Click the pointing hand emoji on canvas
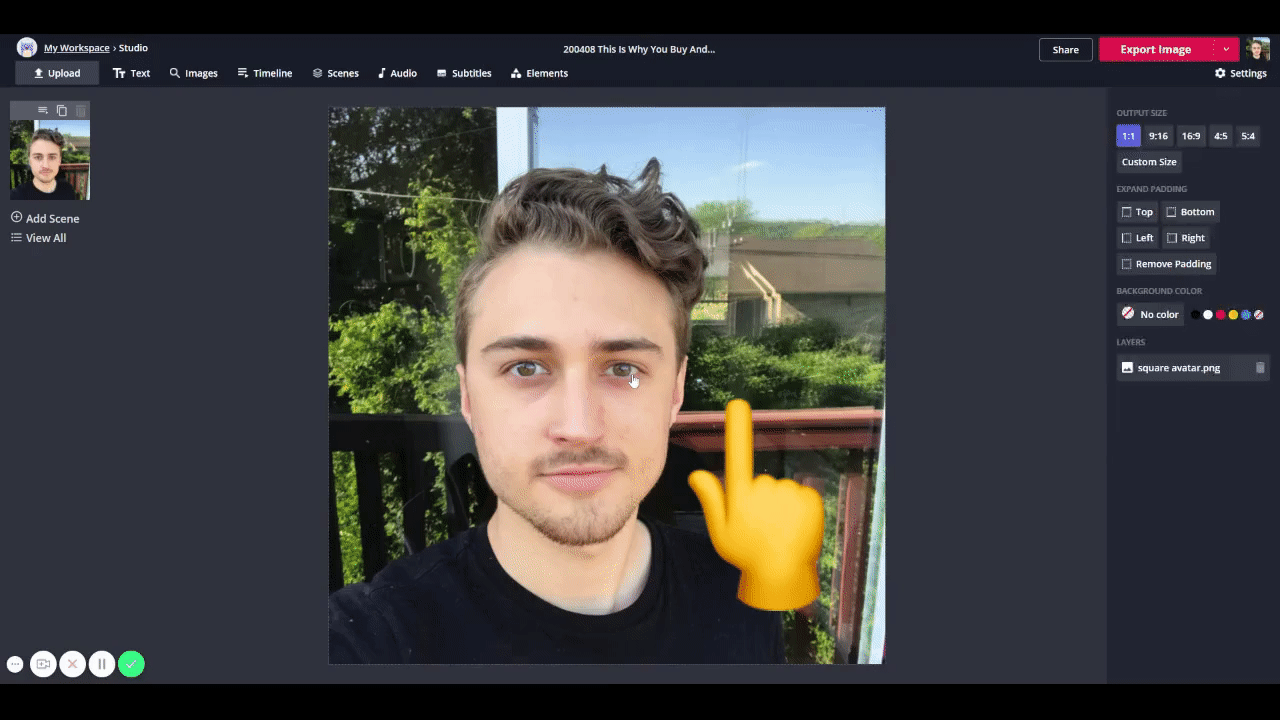This screenshot has height=720, width=1280. coord(757,505)
